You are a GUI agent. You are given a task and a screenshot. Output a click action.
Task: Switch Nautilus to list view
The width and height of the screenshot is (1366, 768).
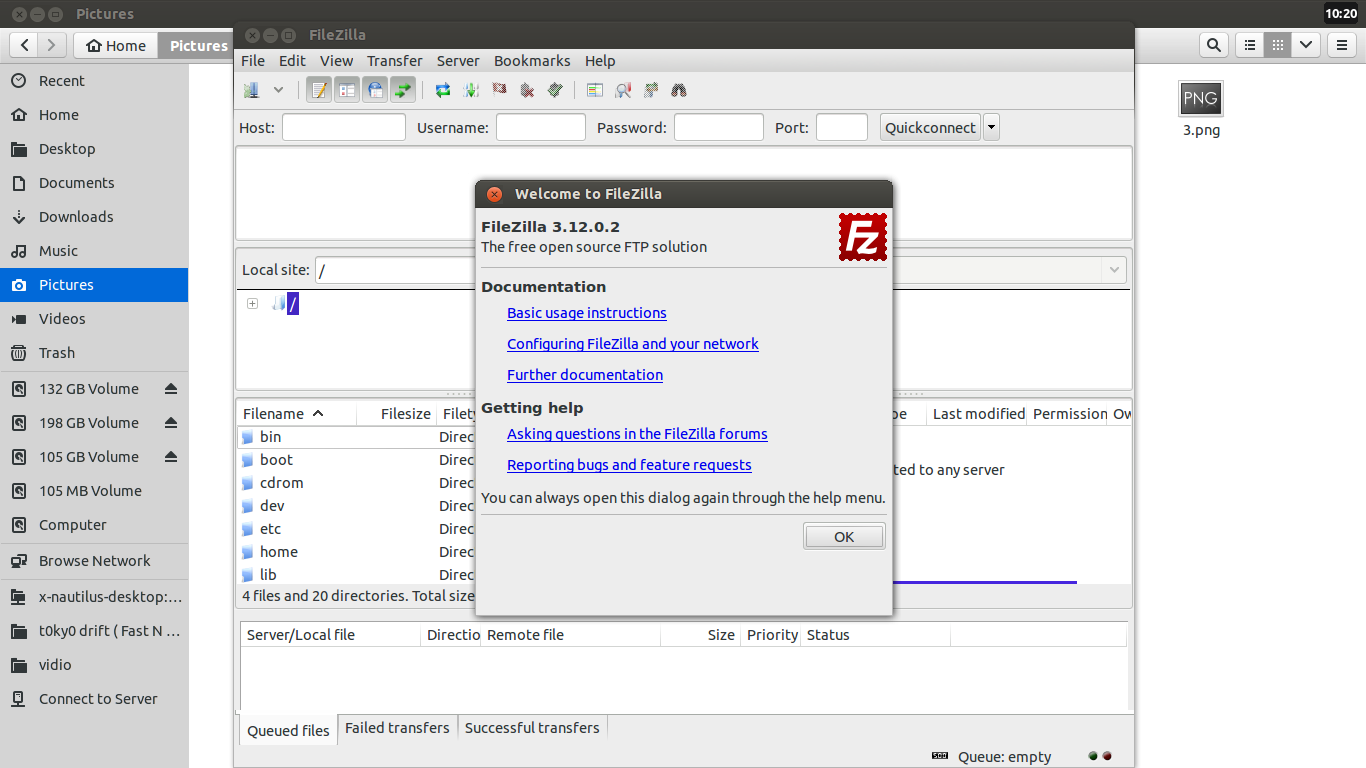[1249, 45]
